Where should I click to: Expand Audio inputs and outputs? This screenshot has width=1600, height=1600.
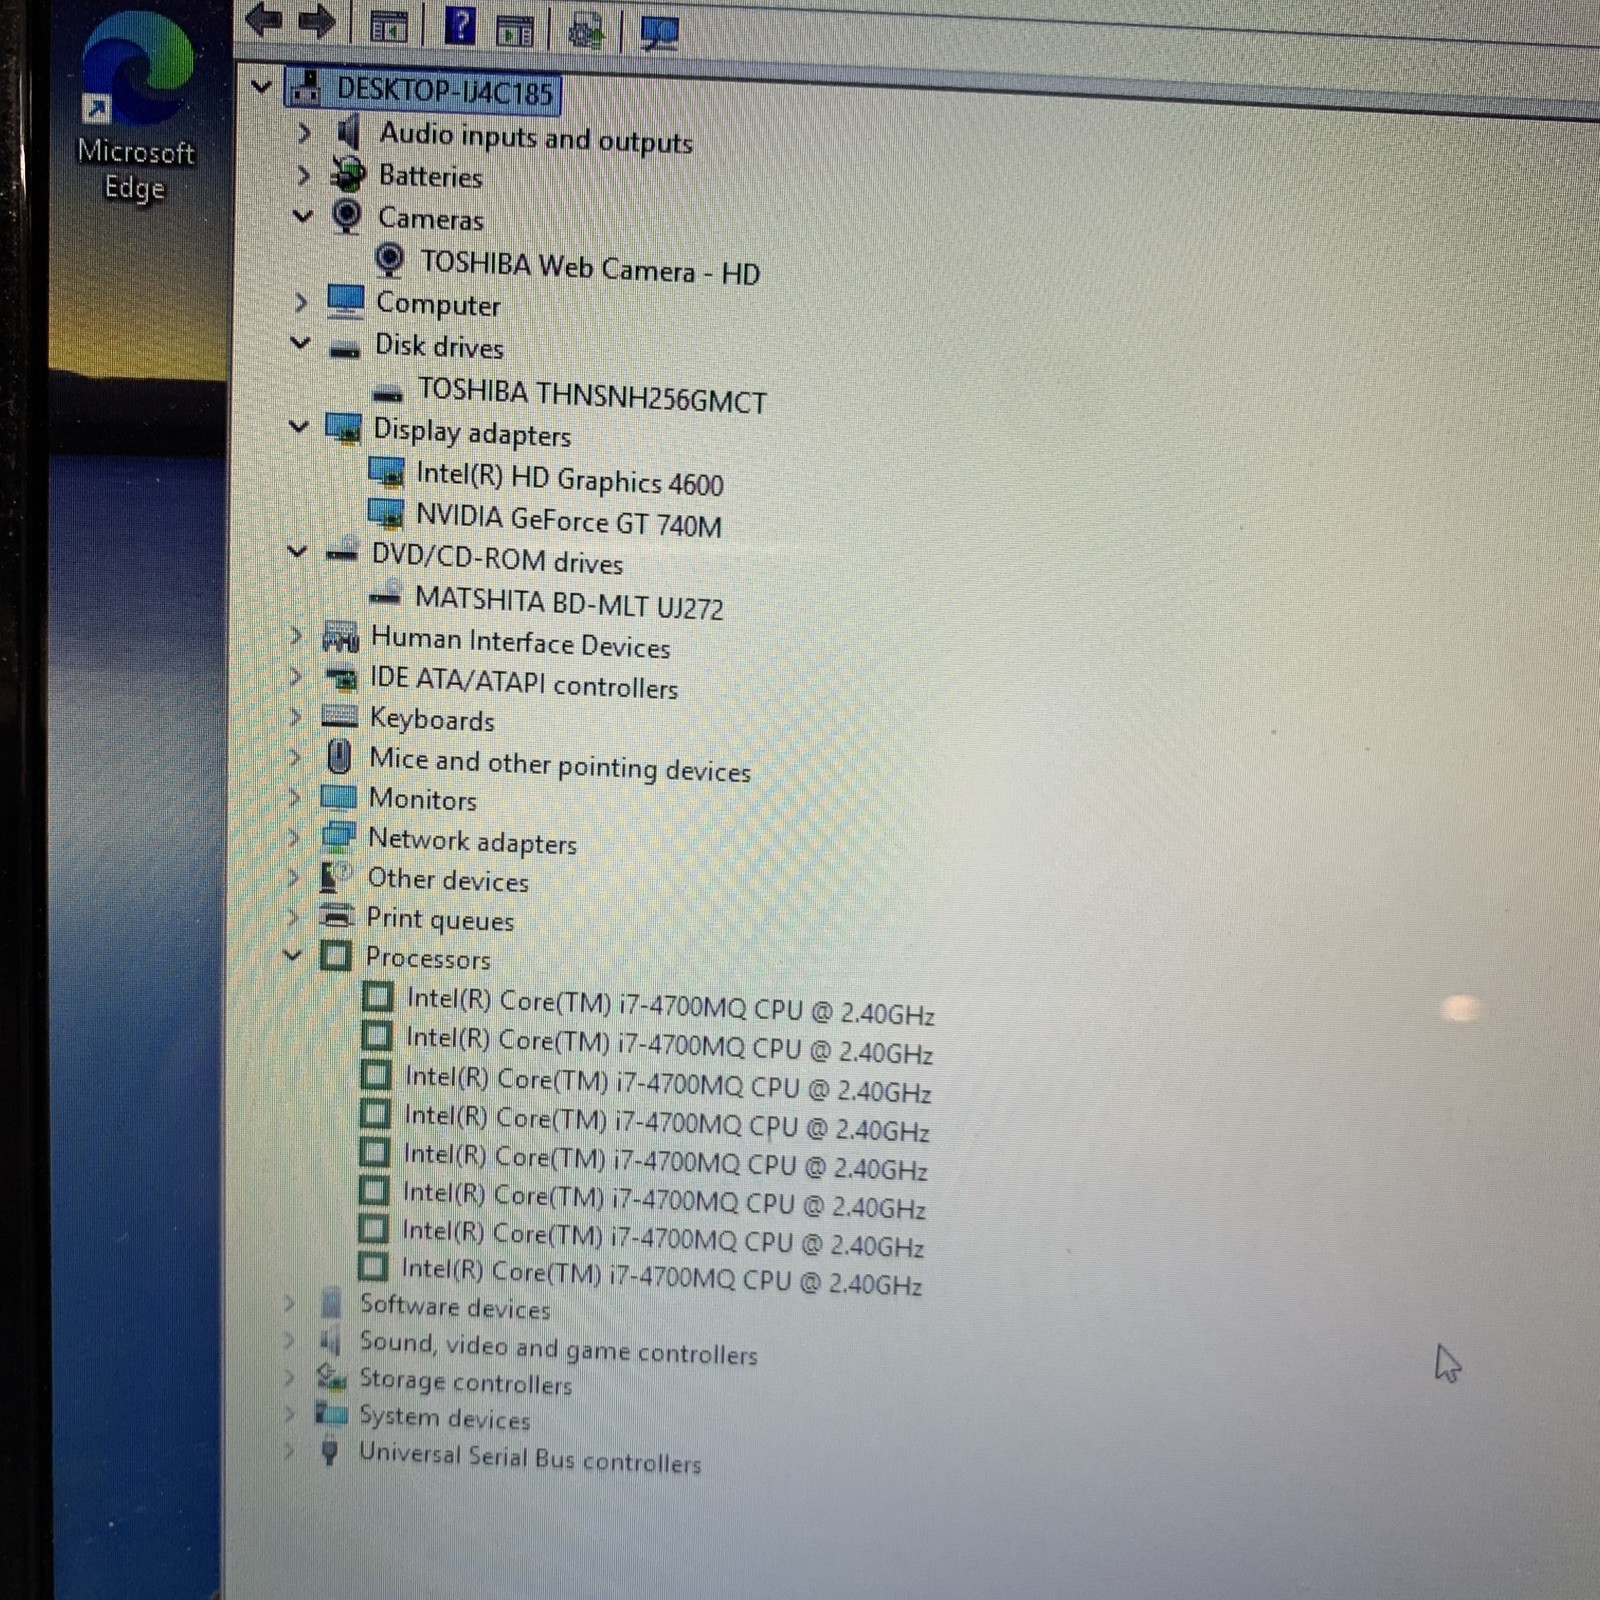pyautogui.click(x=305, y=132)
